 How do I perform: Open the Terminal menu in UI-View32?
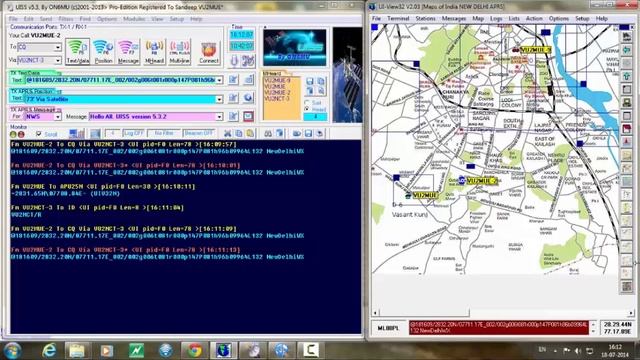pos(398,18)
